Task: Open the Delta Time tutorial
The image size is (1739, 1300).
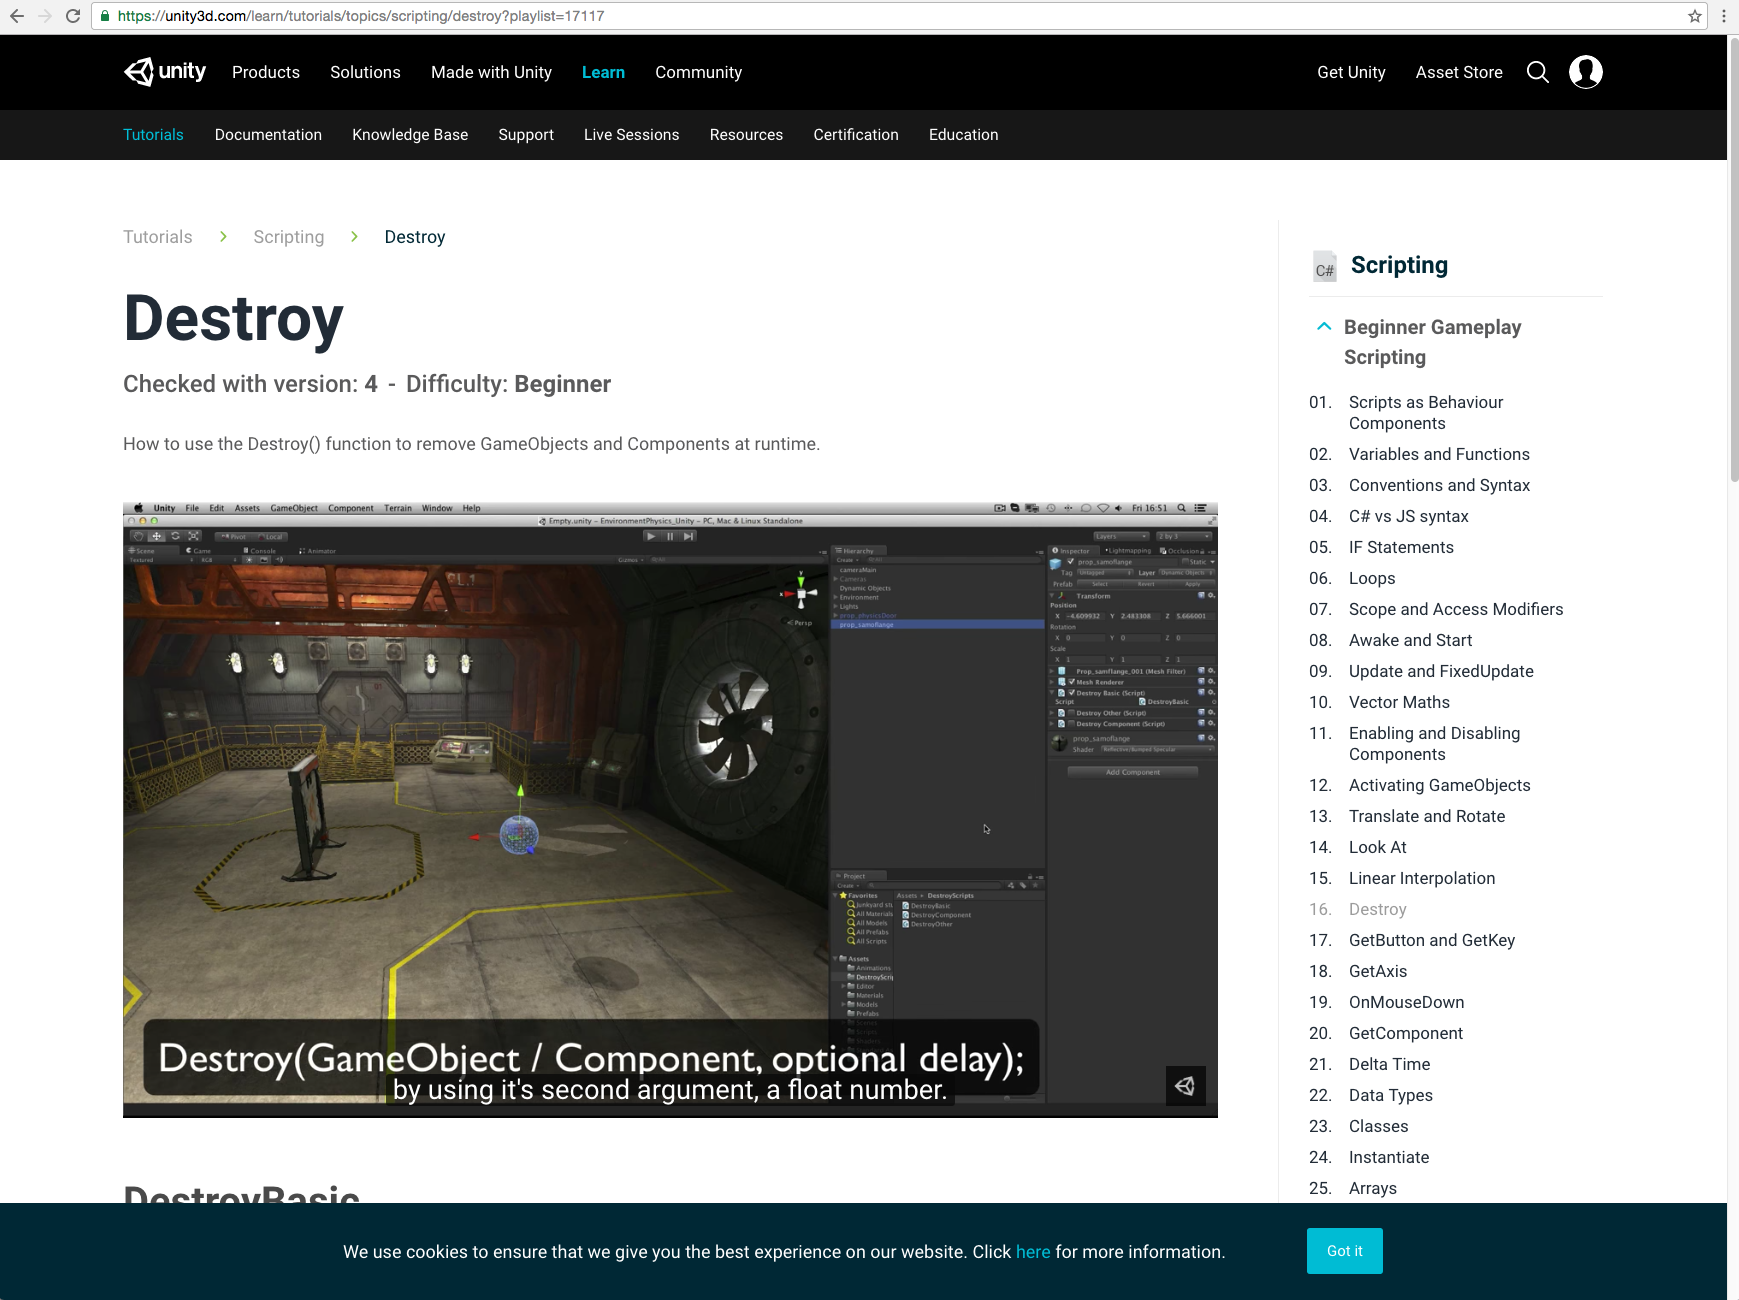Action: [x=1389, y=1064]
